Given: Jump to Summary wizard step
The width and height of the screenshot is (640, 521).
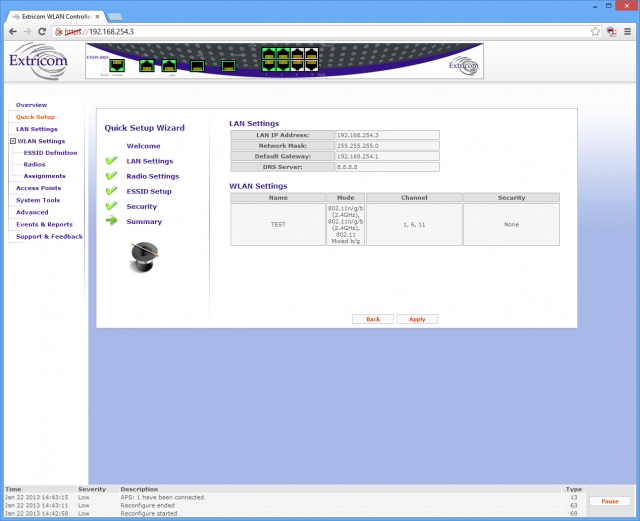Looking at the screenshot, I should [x=144, y=221].
